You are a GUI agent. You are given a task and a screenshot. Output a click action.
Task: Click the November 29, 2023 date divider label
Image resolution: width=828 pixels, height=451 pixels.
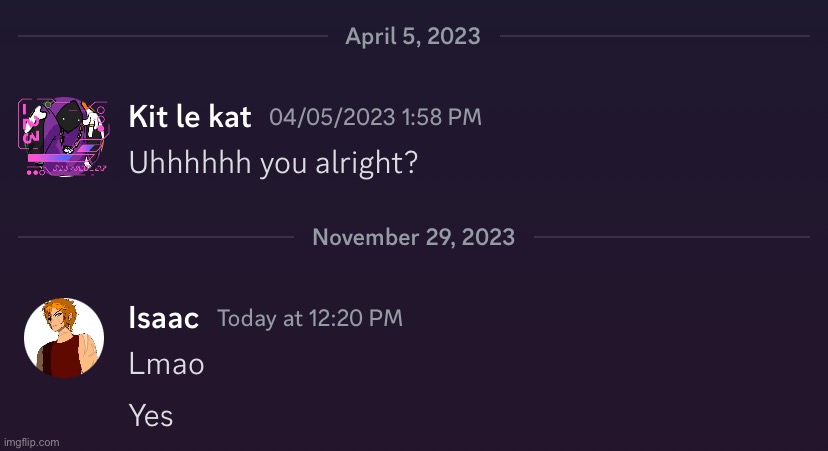[x=413, y=237]
